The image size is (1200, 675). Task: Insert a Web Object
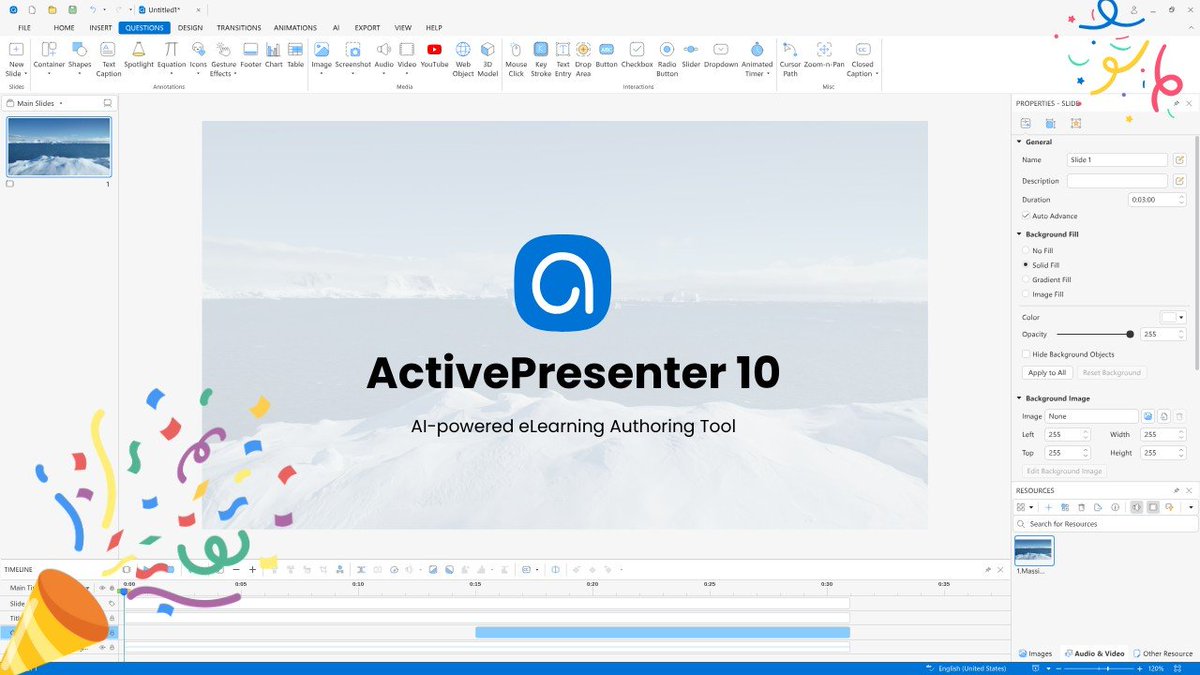coord(463,59)
